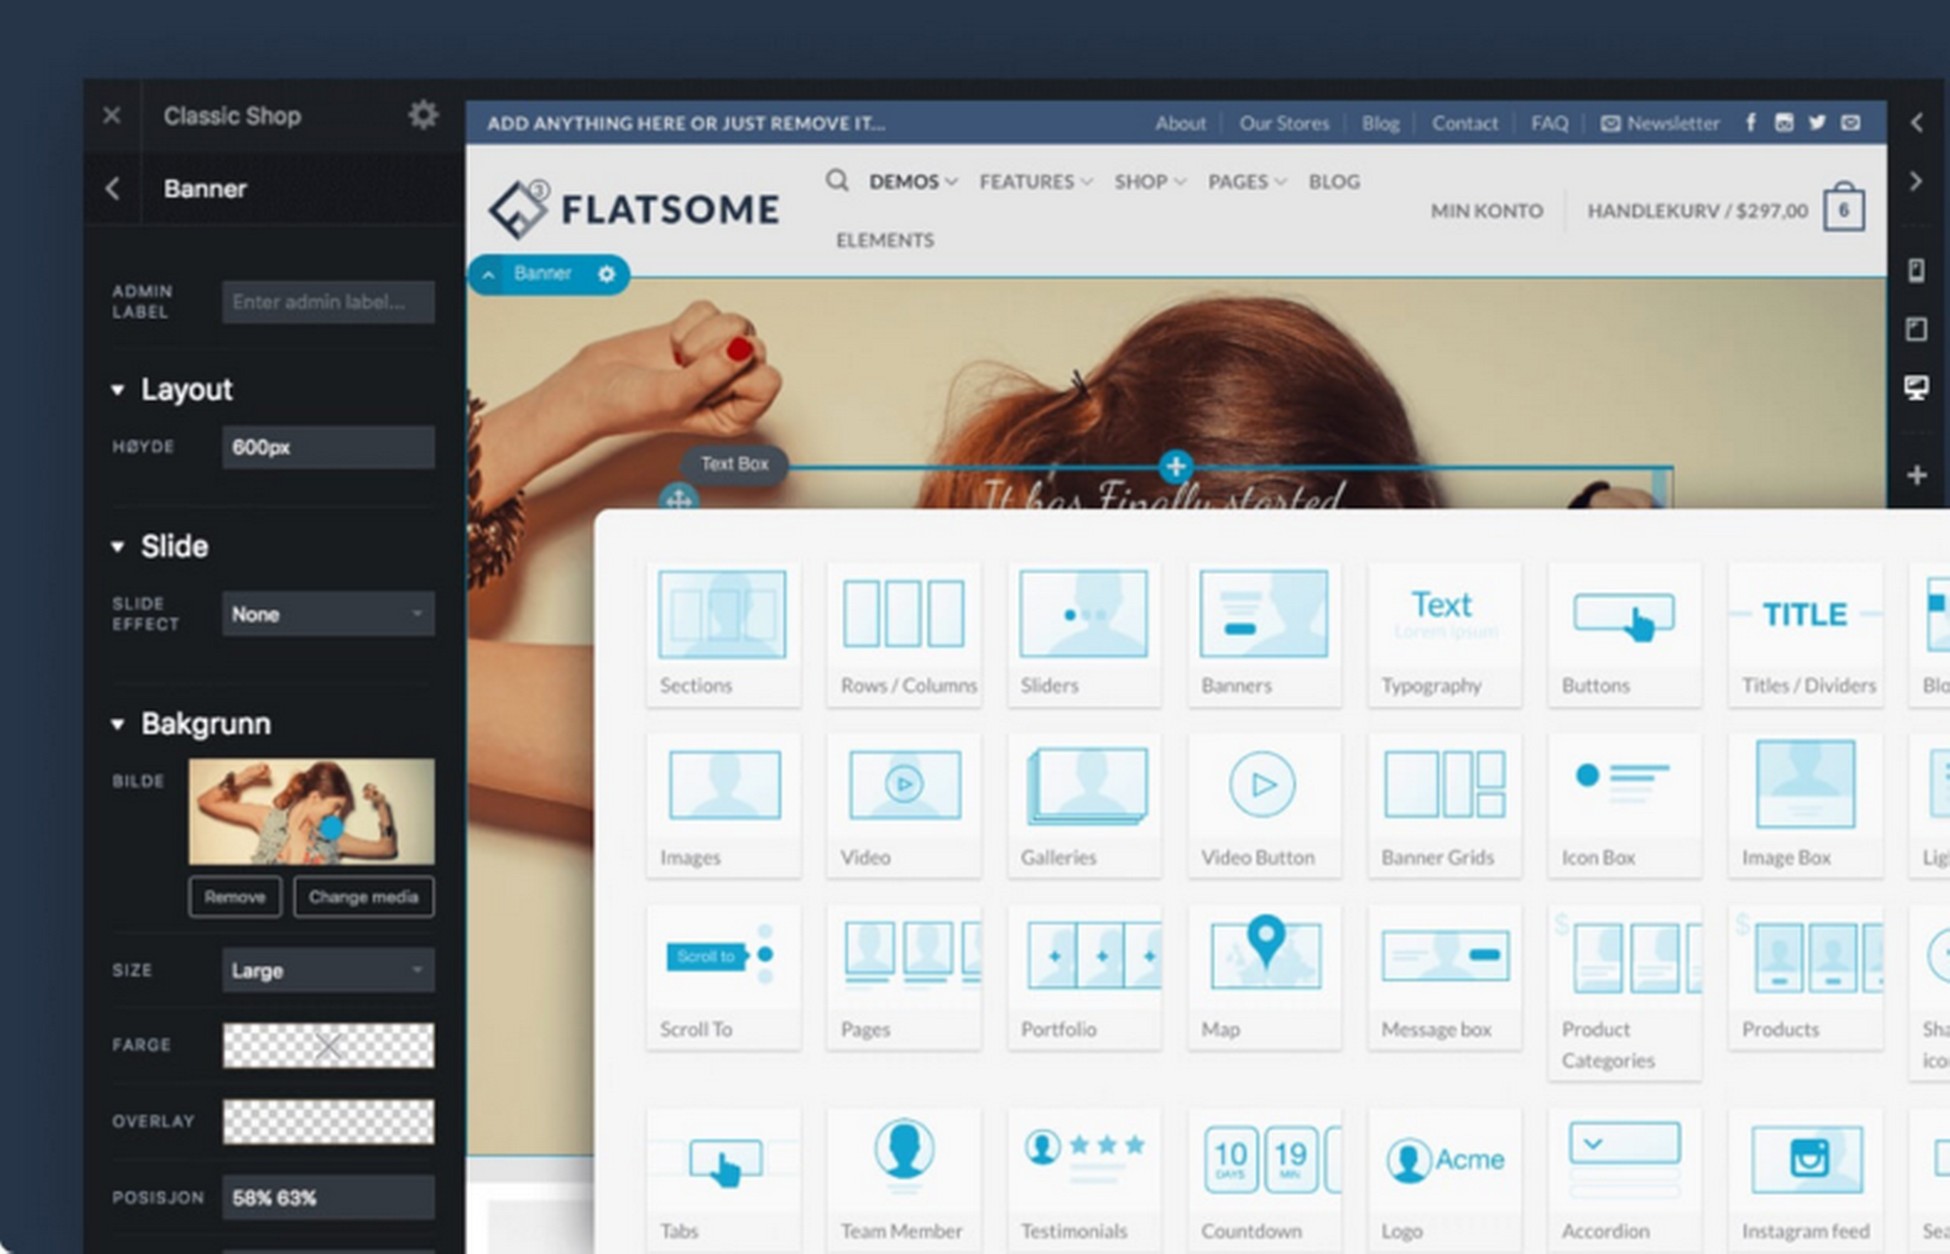Viewport: 1950px width, 1254px height.
Task: Click the site search magnifier icon
Action: coord(837,180)
